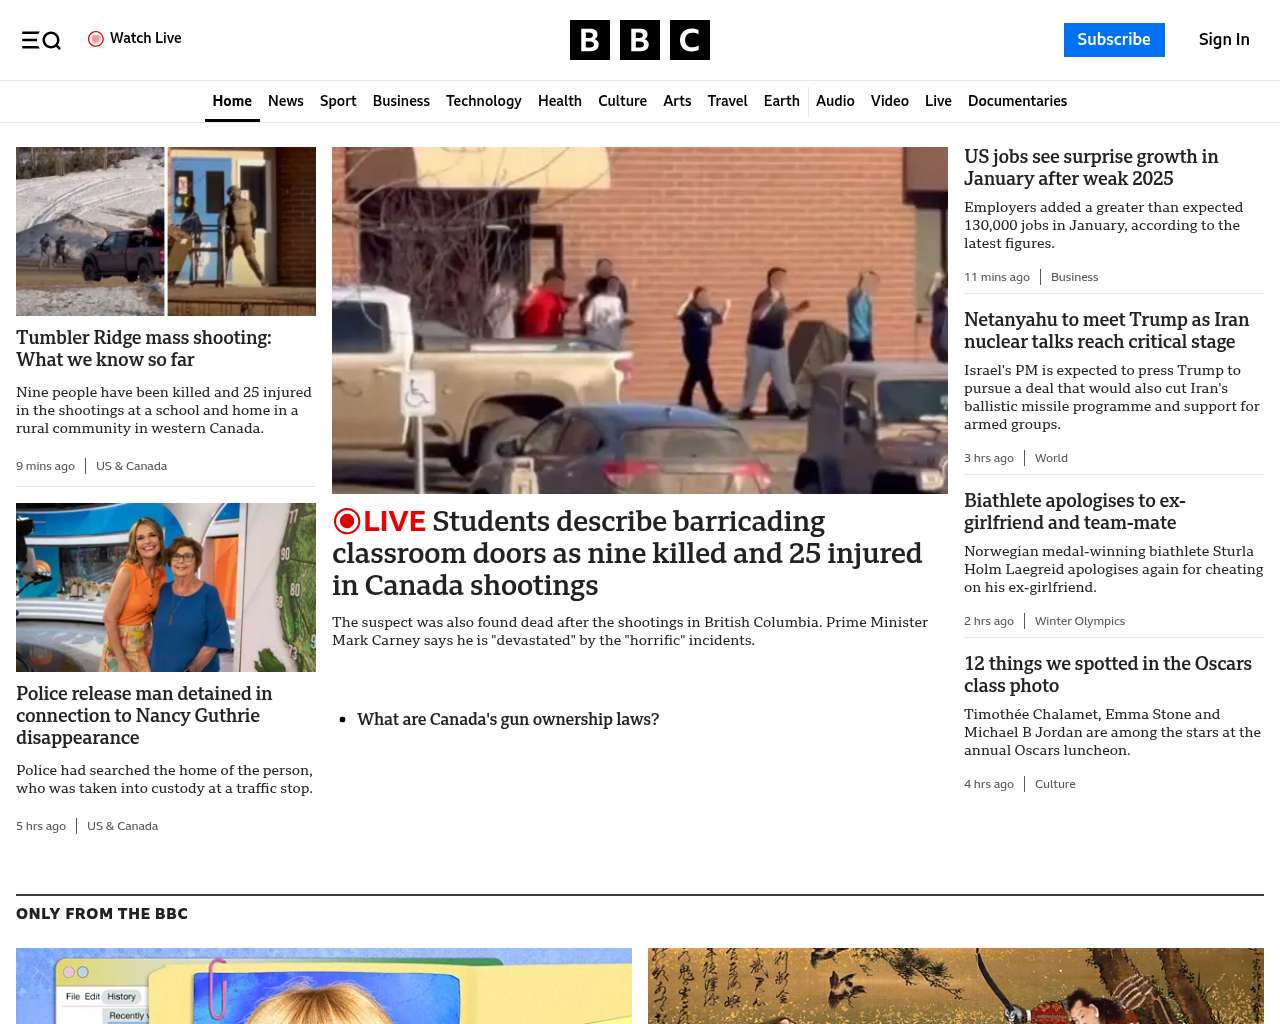1280x1024 pixels.
Task: Click the World tag under Netanyahu story
Action: [1051, 458]
